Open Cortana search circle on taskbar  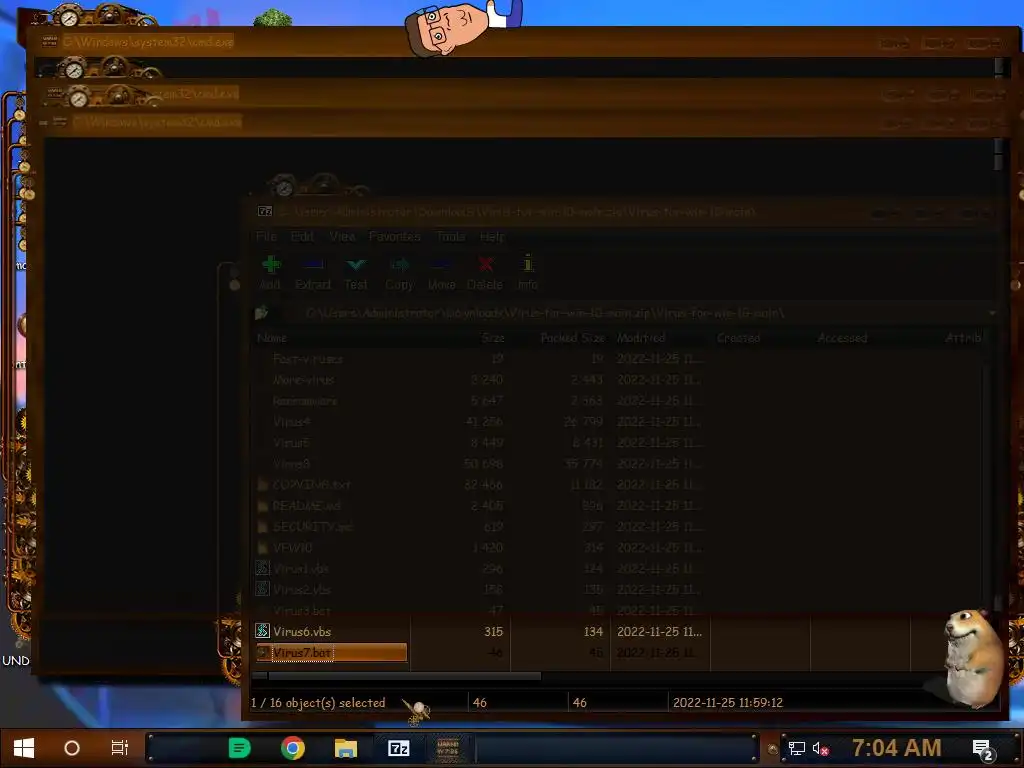point(72,748)
